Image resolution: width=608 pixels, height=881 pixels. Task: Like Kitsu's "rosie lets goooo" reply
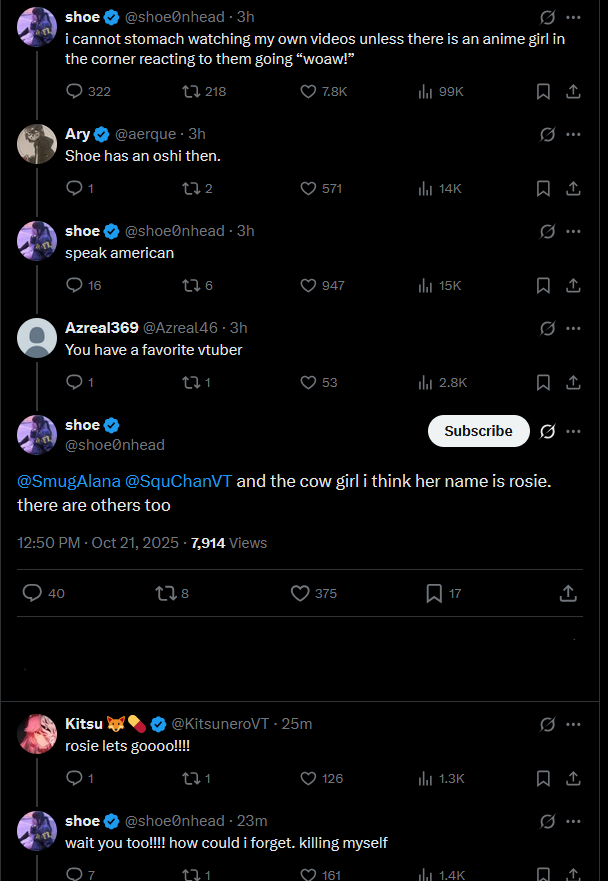coord(309,778)
